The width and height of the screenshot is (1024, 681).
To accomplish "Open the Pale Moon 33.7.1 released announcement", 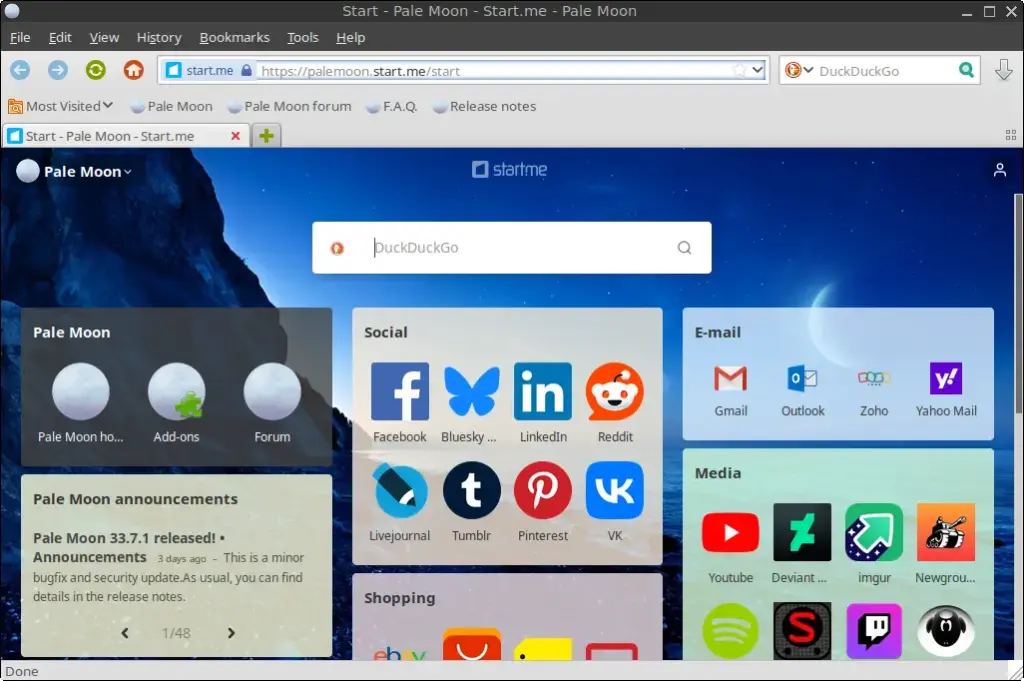I will [x=129, y=547].
